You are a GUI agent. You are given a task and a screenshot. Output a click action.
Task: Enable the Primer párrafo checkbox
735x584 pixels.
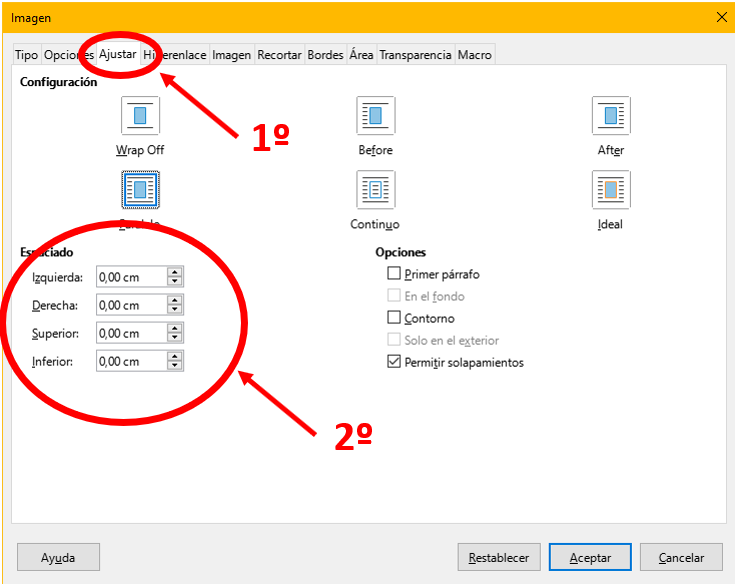[x=394, y=274]
